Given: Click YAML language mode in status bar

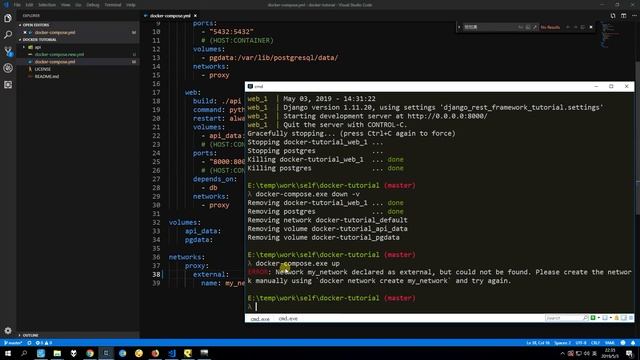Looking at the screenshot, I should tap(610, 343).
